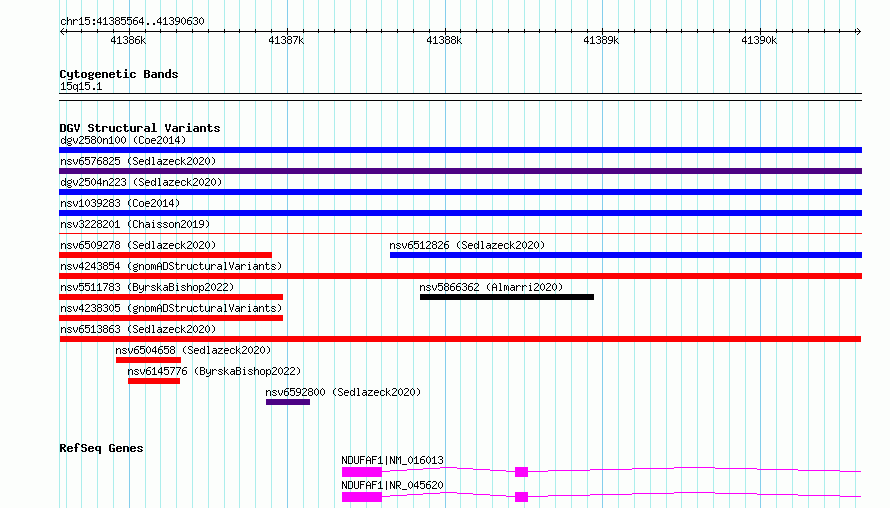Select variant label nsv3228201 (Chaisson2019)

(135, 224)
